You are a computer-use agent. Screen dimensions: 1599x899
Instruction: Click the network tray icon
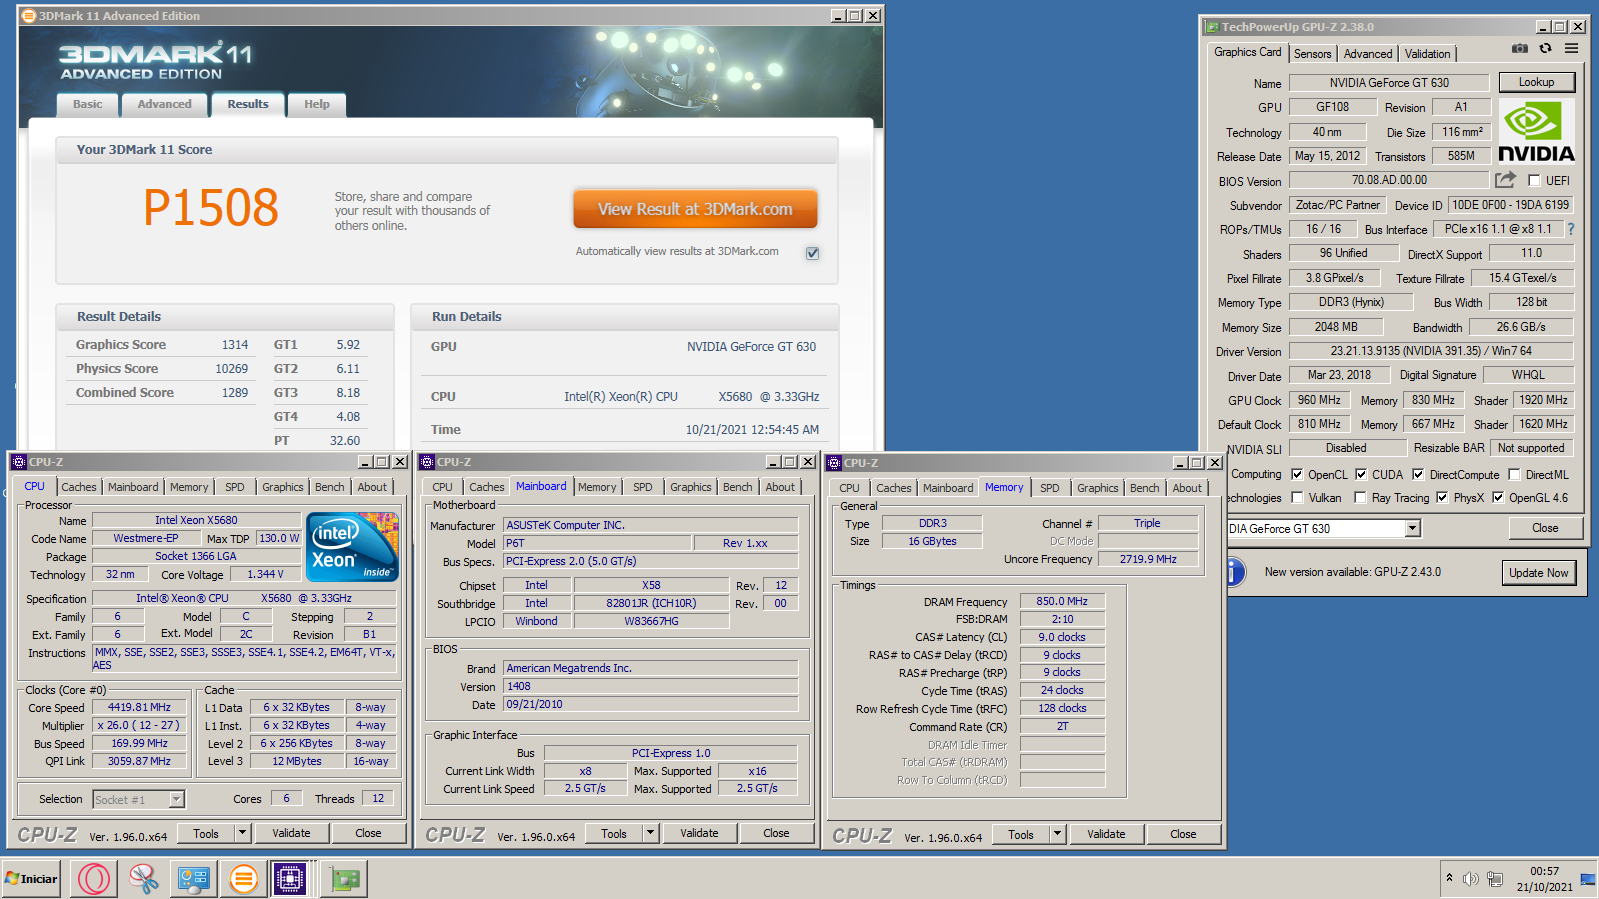(1495, 879)
